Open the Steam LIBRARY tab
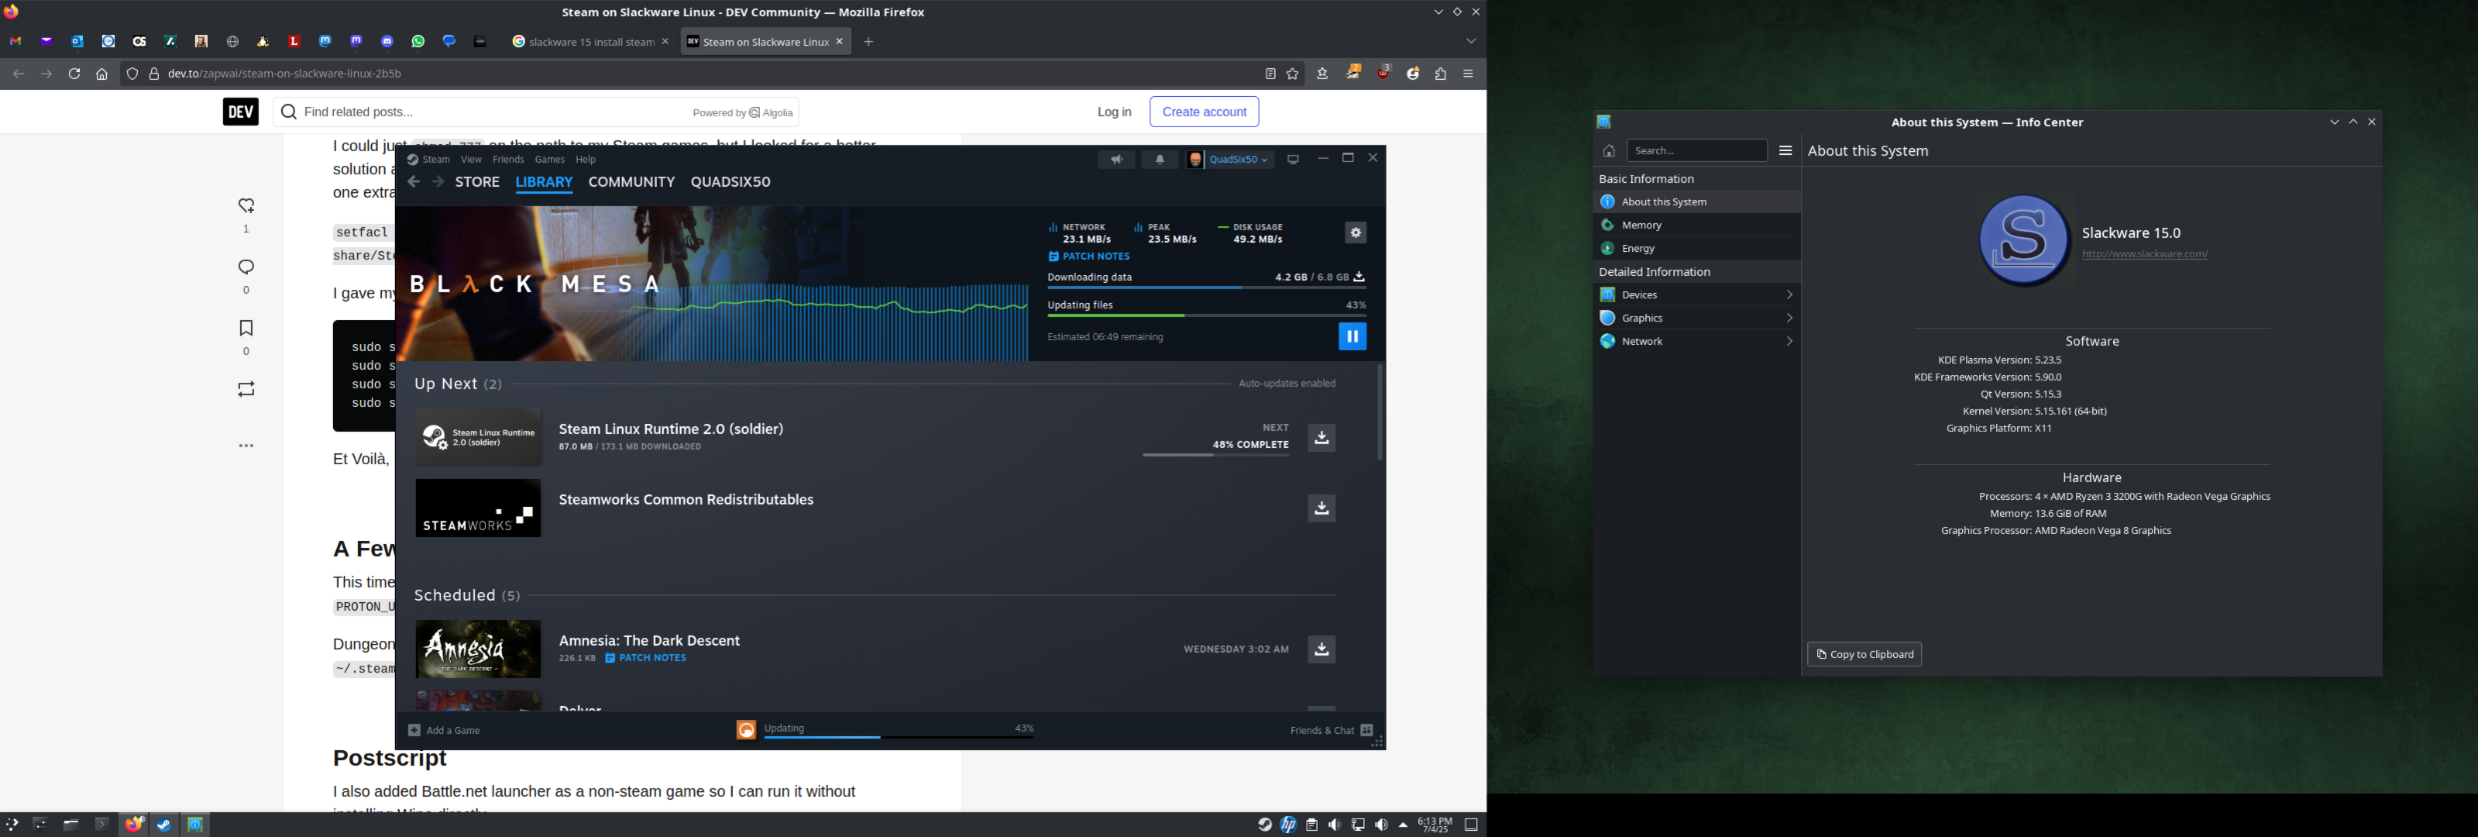The width and height of the screenshot is (2478, 837). pyautogui.click(x=544, y=182)
